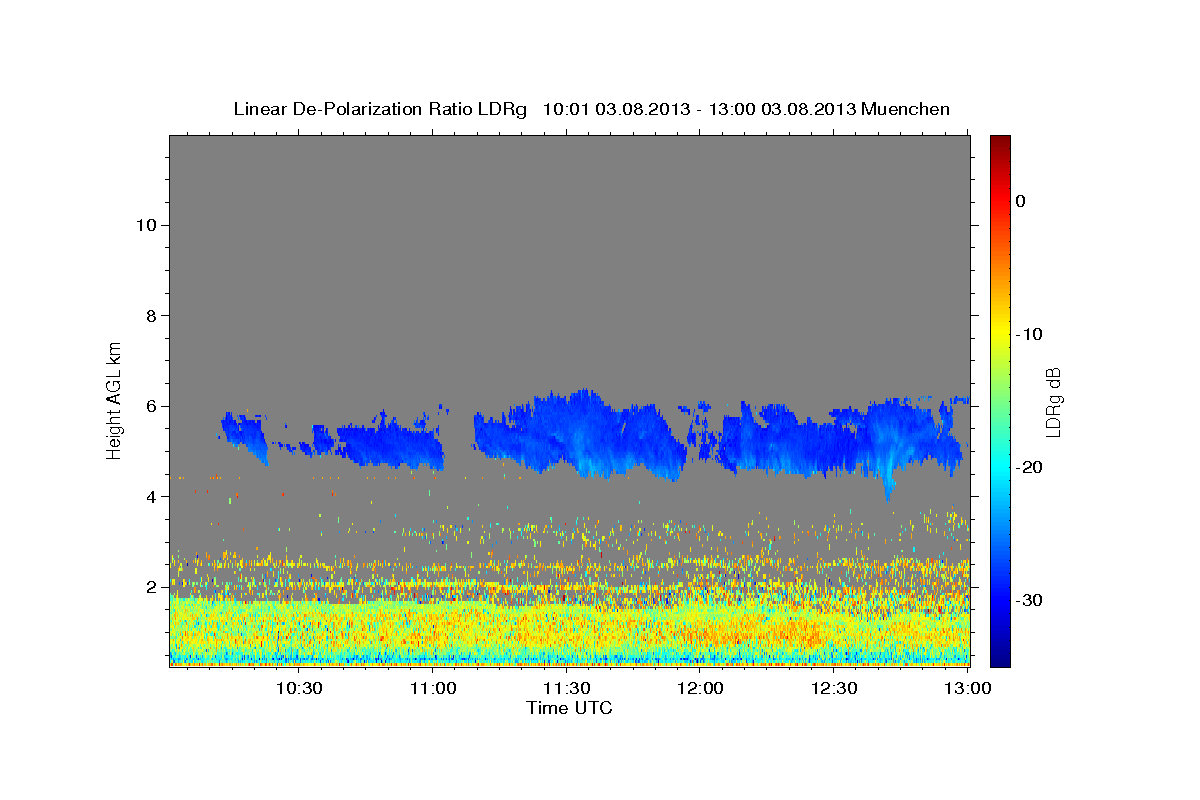This screenshot has width=1200, height=800.
Task: Click the 'Time UTC' axis label
Action: click(x=569, y=708)
